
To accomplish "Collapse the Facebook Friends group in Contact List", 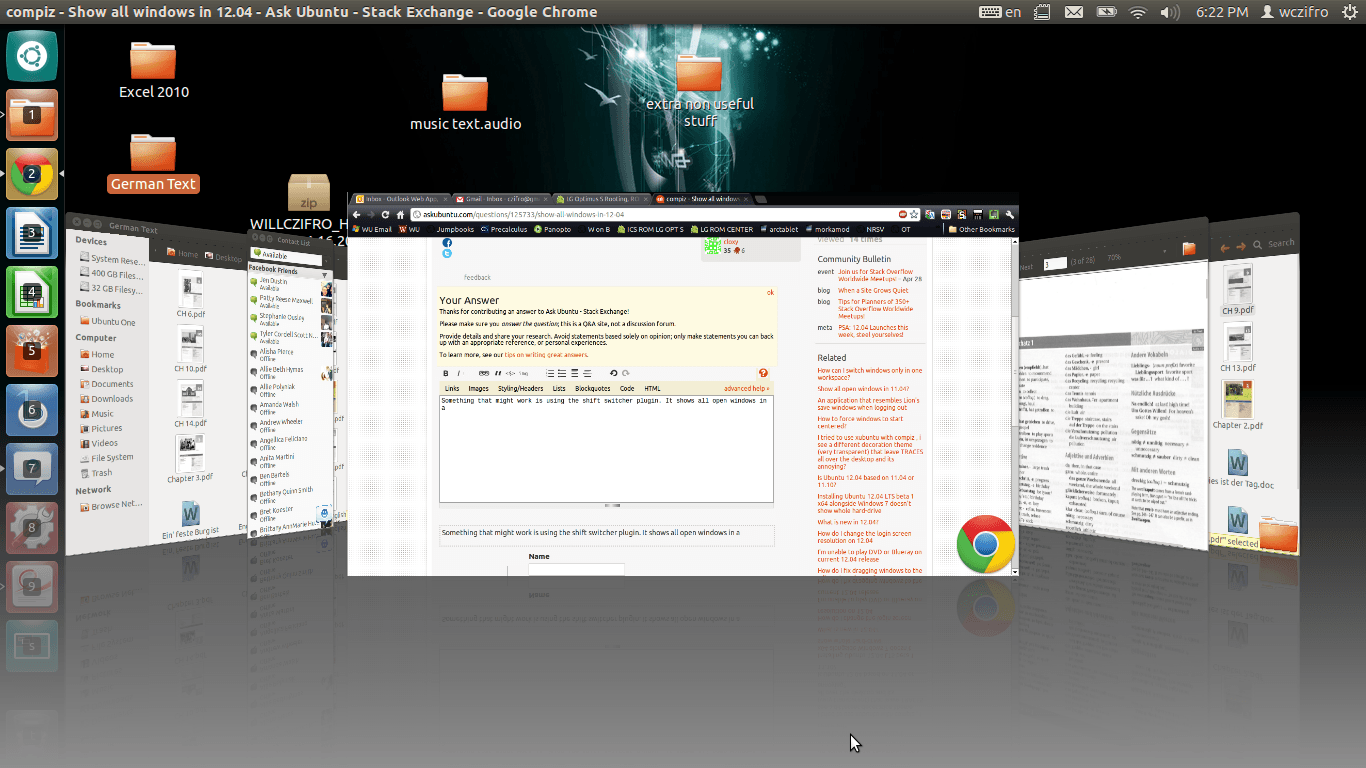I will 290,270.
